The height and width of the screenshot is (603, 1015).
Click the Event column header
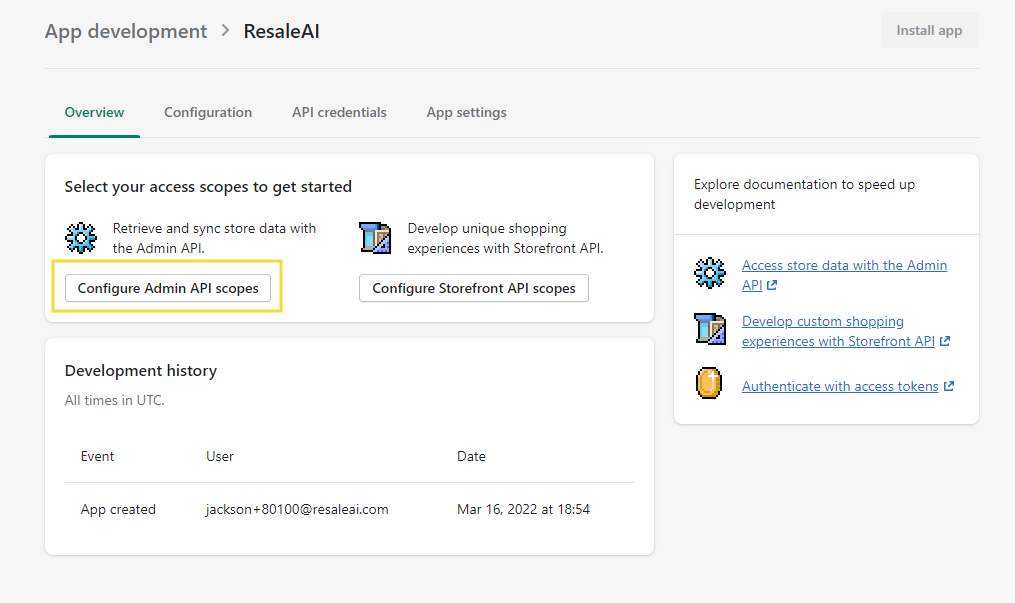(97, 456)
